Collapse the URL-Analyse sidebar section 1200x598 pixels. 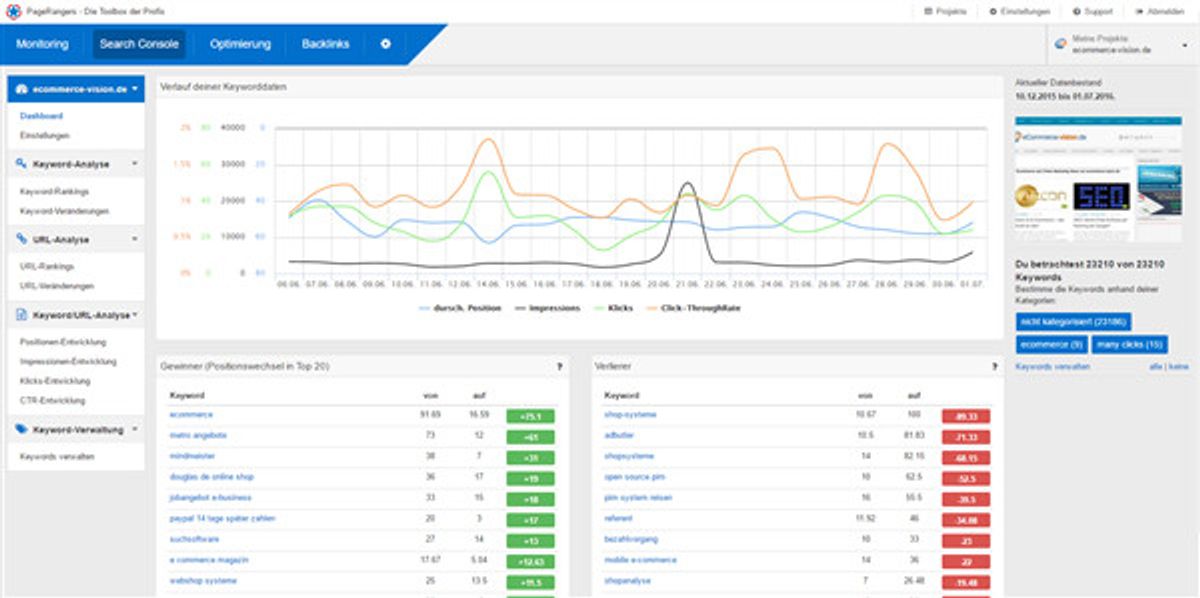pos(76,239)
